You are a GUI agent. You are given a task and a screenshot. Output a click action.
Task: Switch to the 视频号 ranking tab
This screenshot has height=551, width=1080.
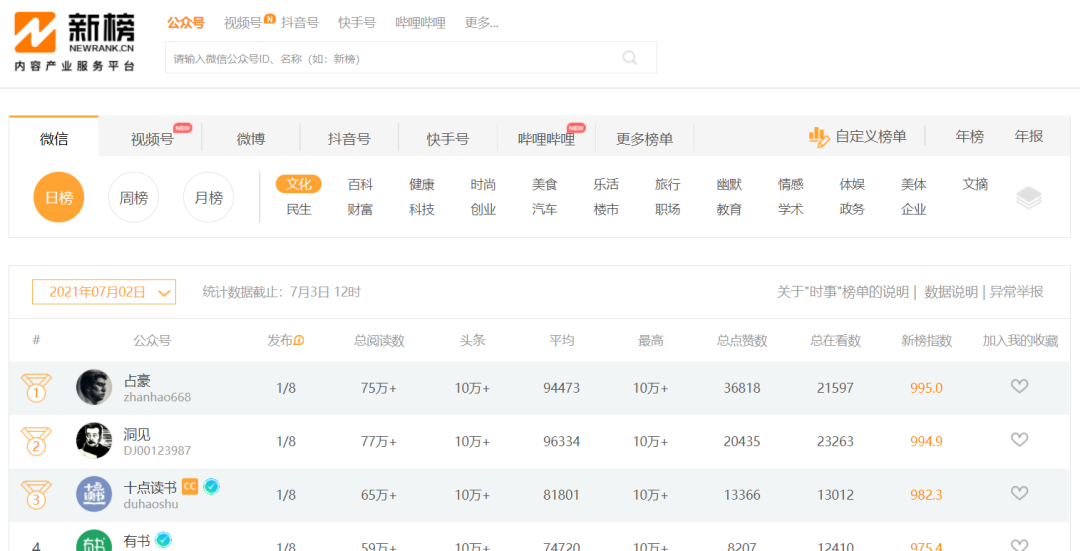[152, 139]
